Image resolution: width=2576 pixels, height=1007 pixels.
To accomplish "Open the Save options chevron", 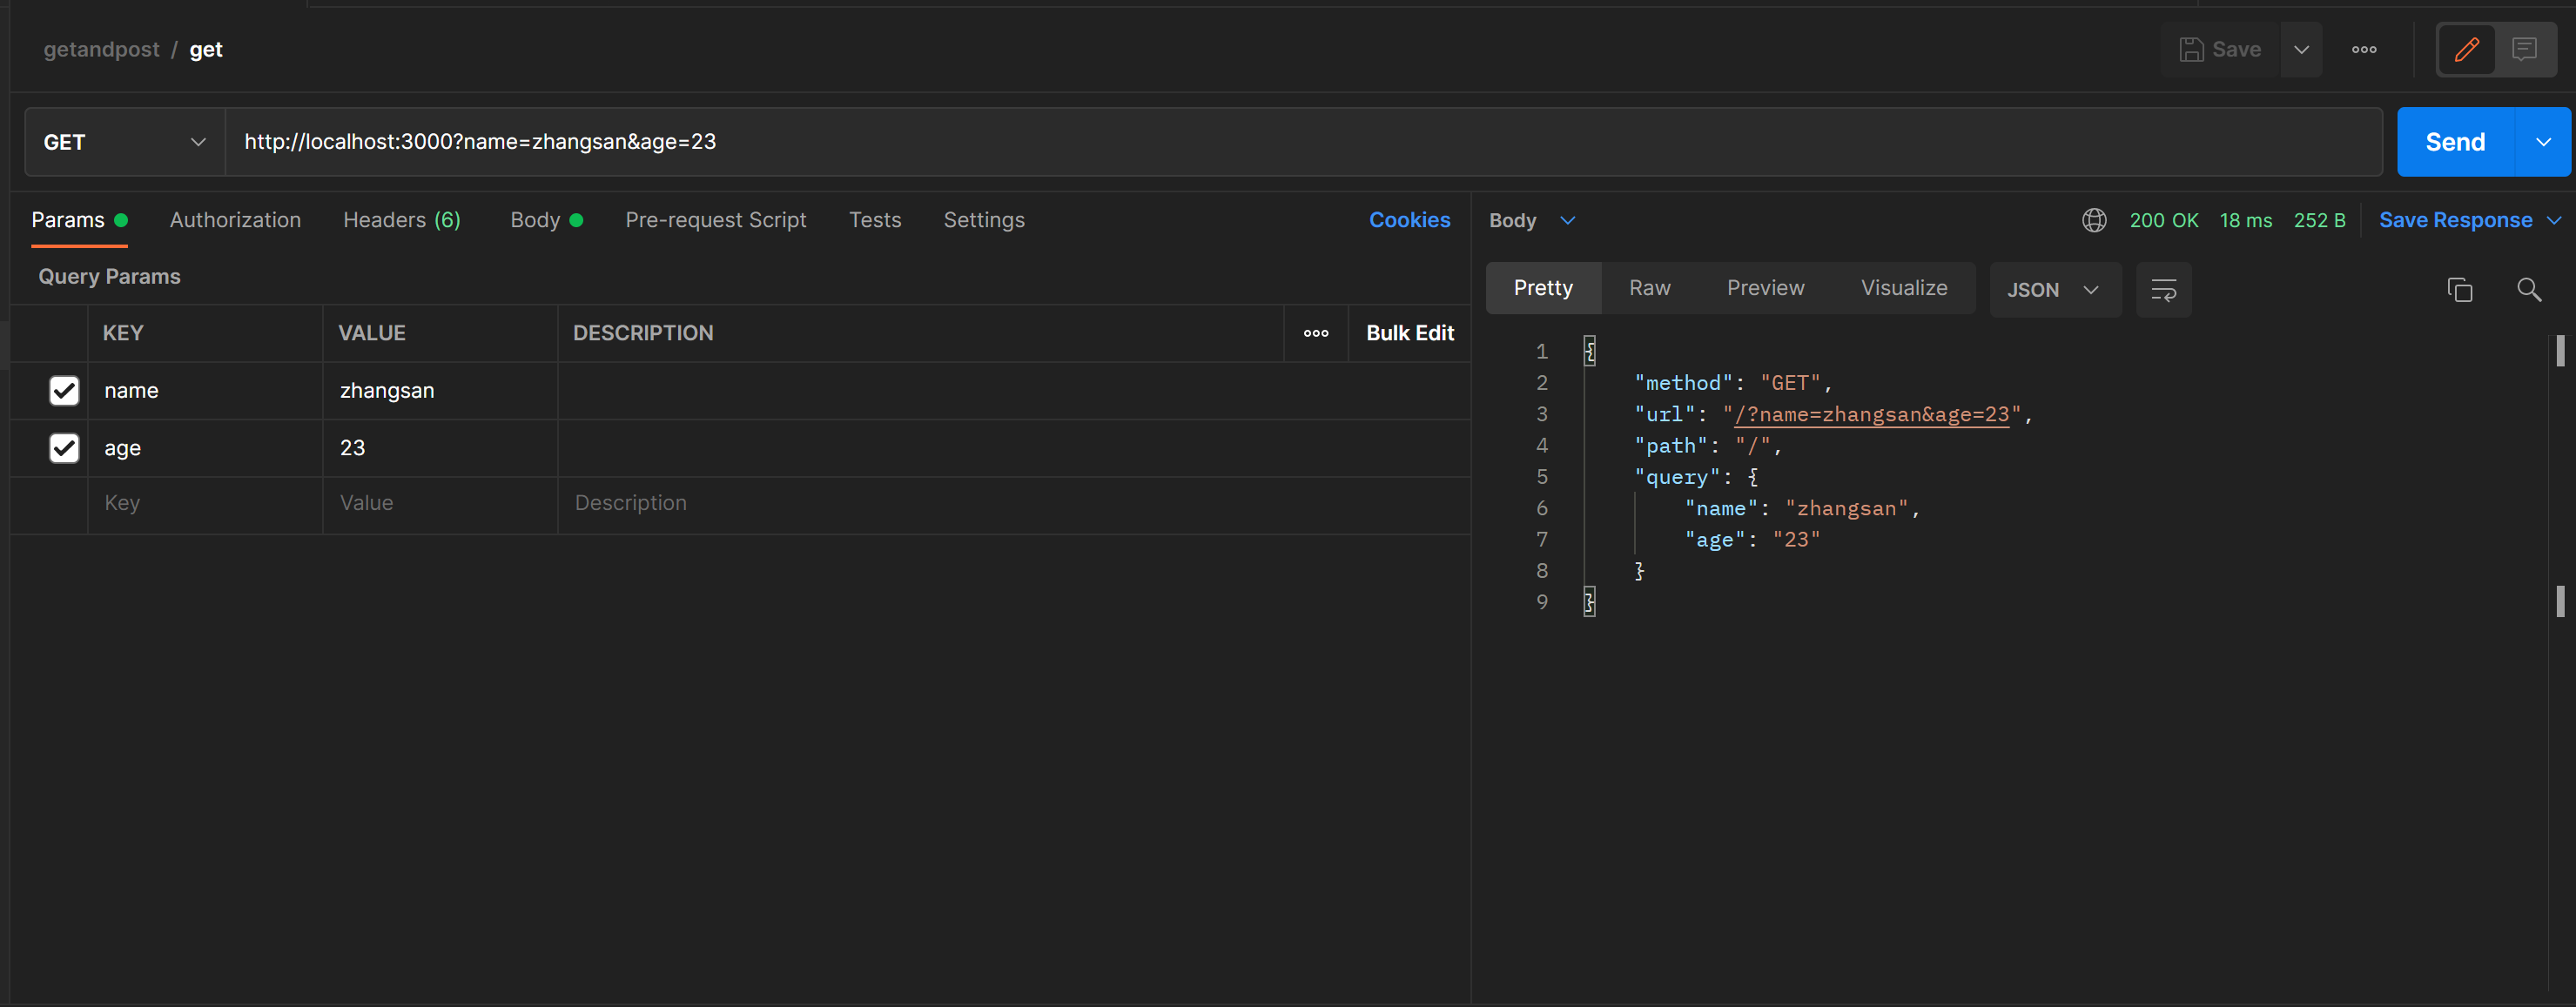I will click(x=2301, y=49).
